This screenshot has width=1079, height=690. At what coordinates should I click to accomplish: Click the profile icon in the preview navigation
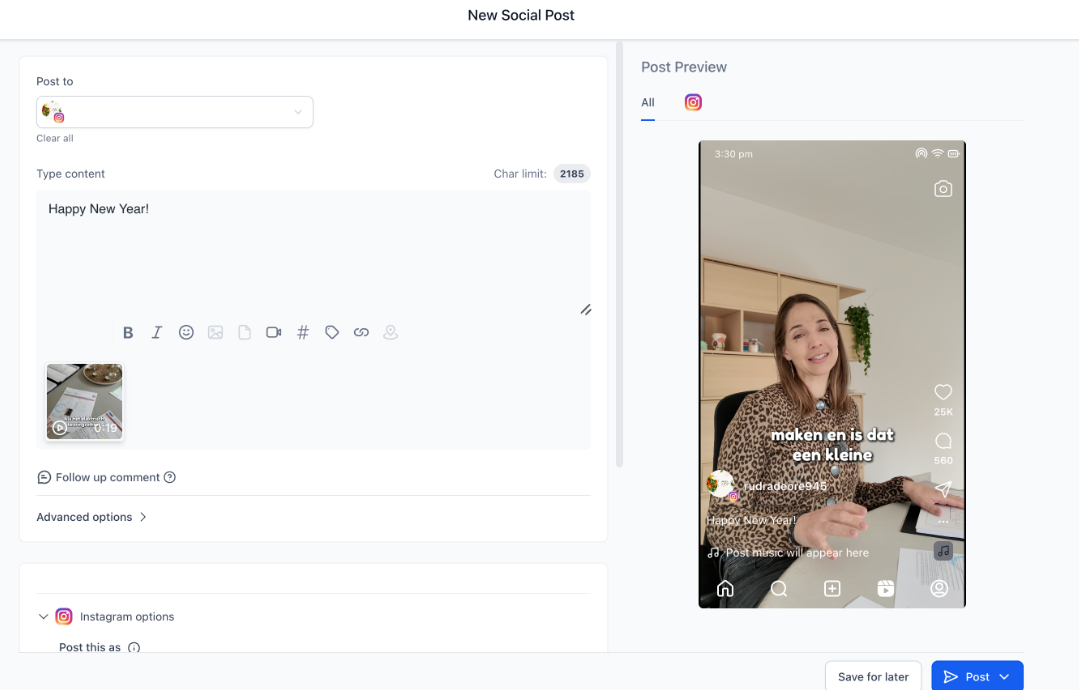pyautogui.click(x=939, y=589)
